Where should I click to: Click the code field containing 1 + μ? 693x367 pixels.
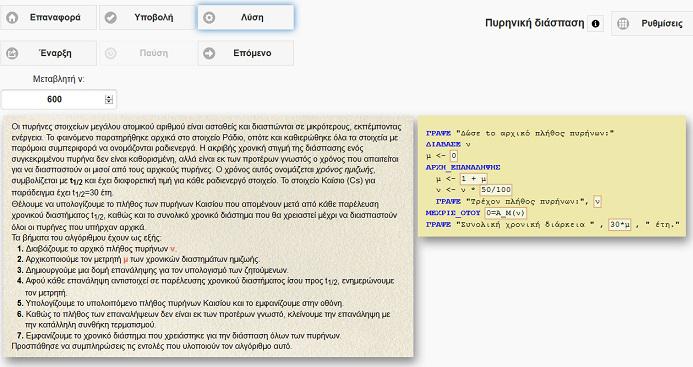pyautogui.click(x=473, y=179)
